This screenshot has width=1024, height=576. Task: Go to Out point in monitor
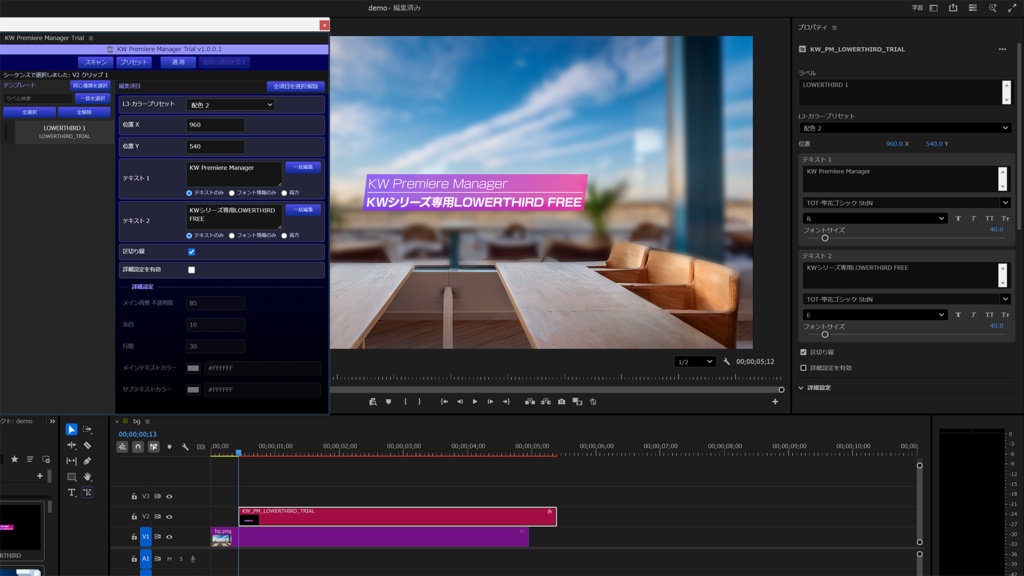[x=506, y=402]
